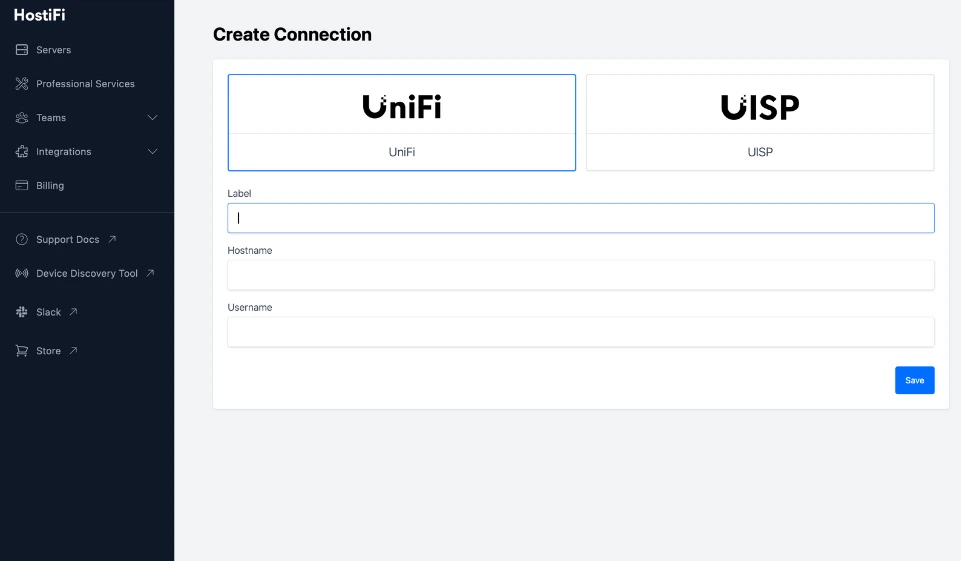This screenshot has height=561, width=961.
Task: Click the UISP logo image
Action: pyautogui.click(x=760, y=107)
